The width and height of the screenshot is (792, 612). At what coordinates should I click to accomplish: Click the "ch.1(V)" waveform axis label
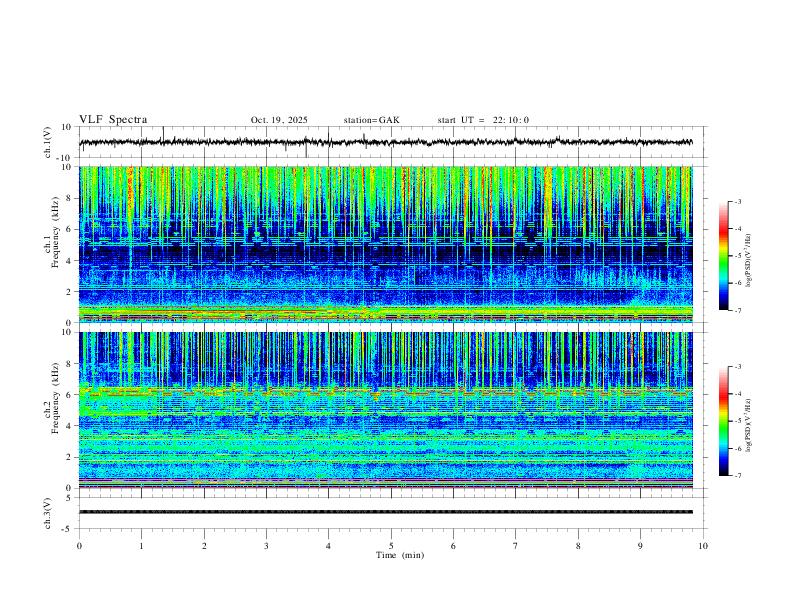pos(48,142)
